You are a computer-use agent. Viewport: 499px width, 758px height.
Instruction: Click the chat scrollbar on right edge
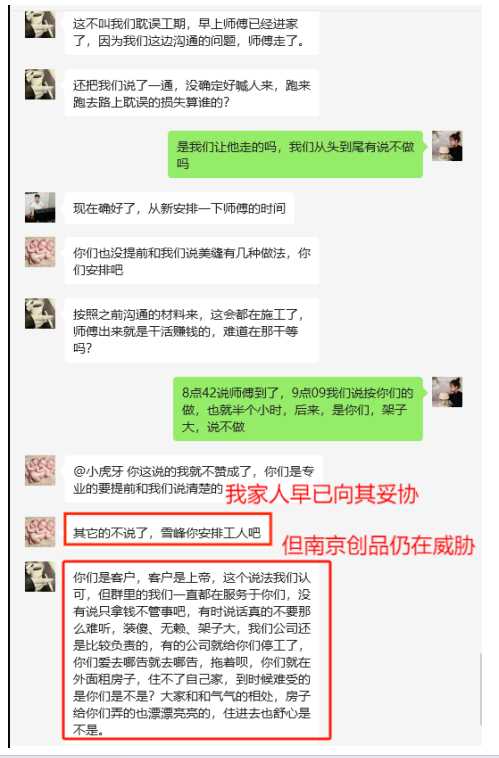coord(481,689)
